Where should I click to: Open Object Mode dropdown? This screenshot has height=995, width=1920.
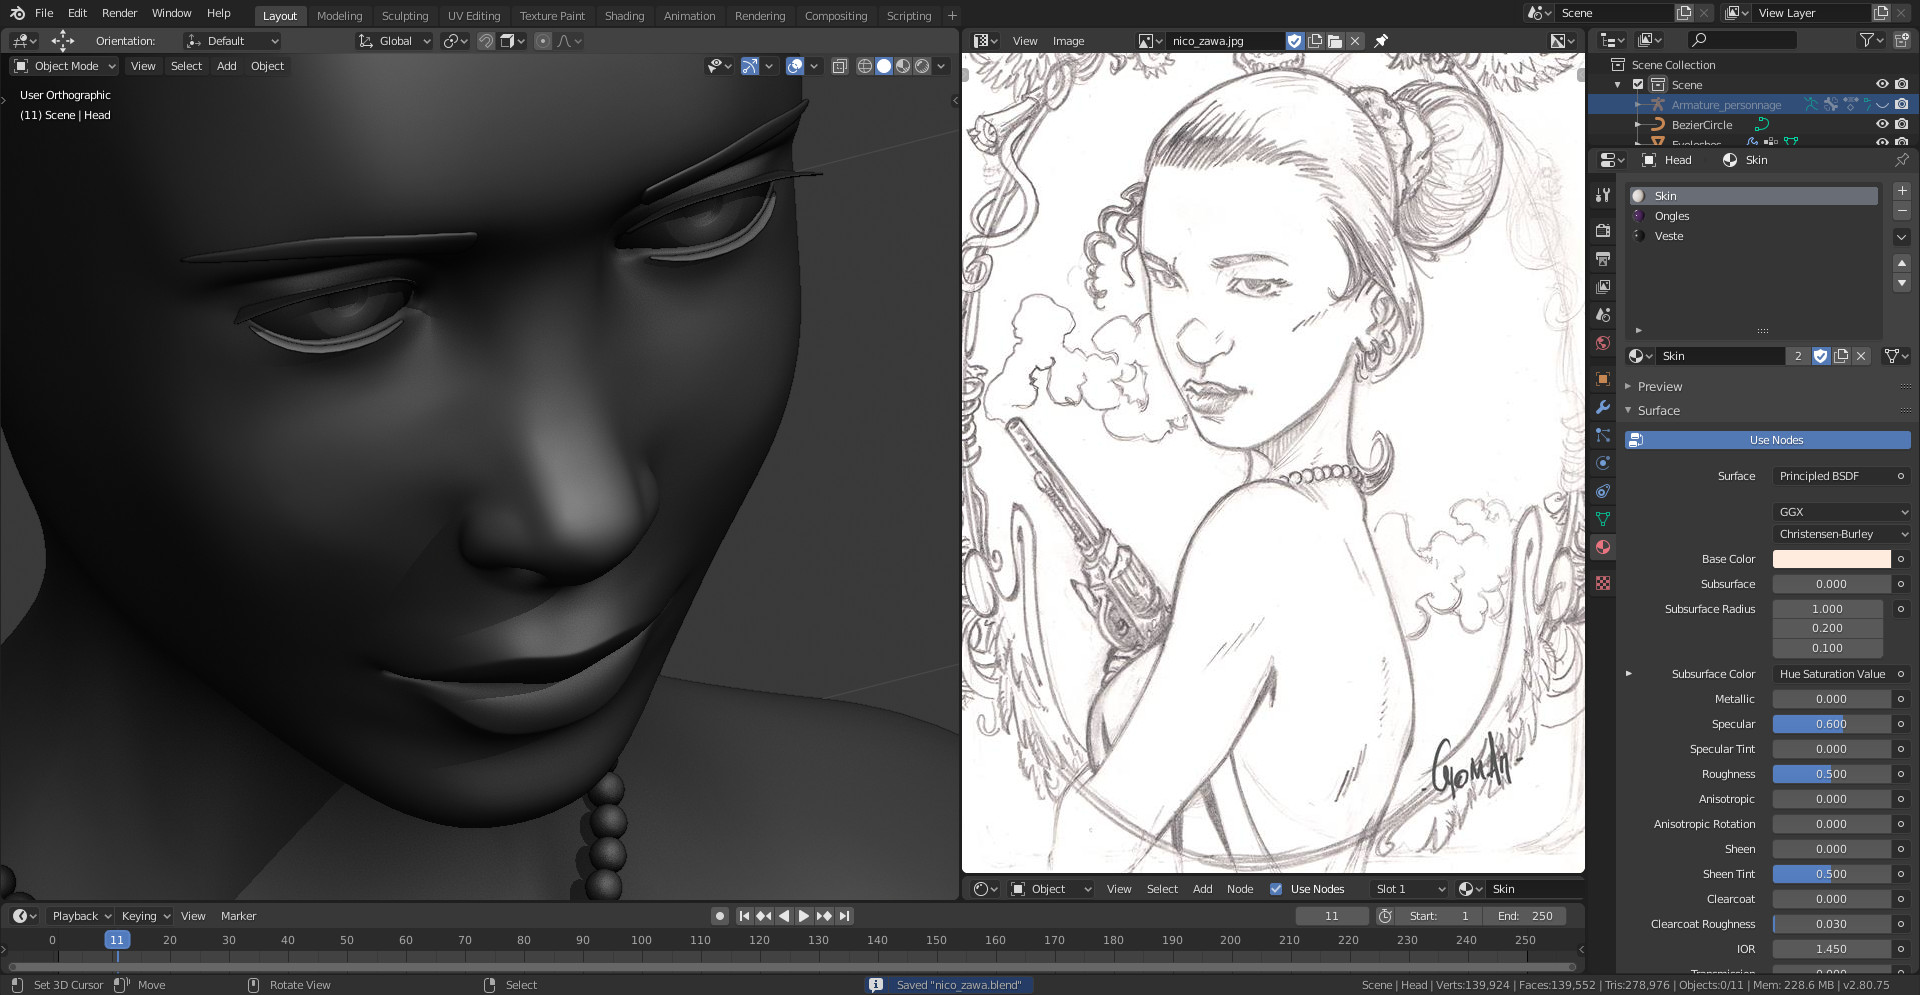[x=64, y=66]
